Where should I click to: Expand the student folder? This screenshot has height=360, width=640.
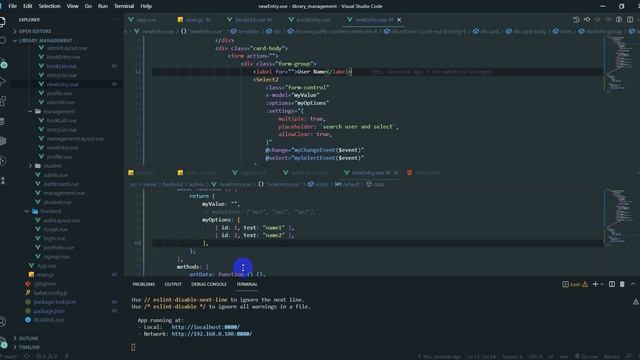click(53, 166)
